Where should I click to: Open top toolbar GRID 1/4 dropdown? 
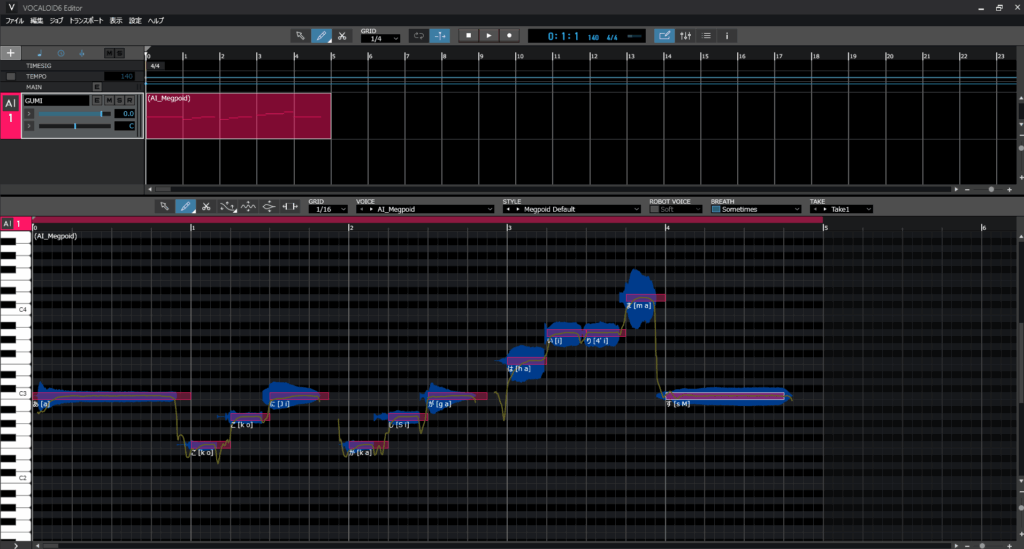point(381,39)
